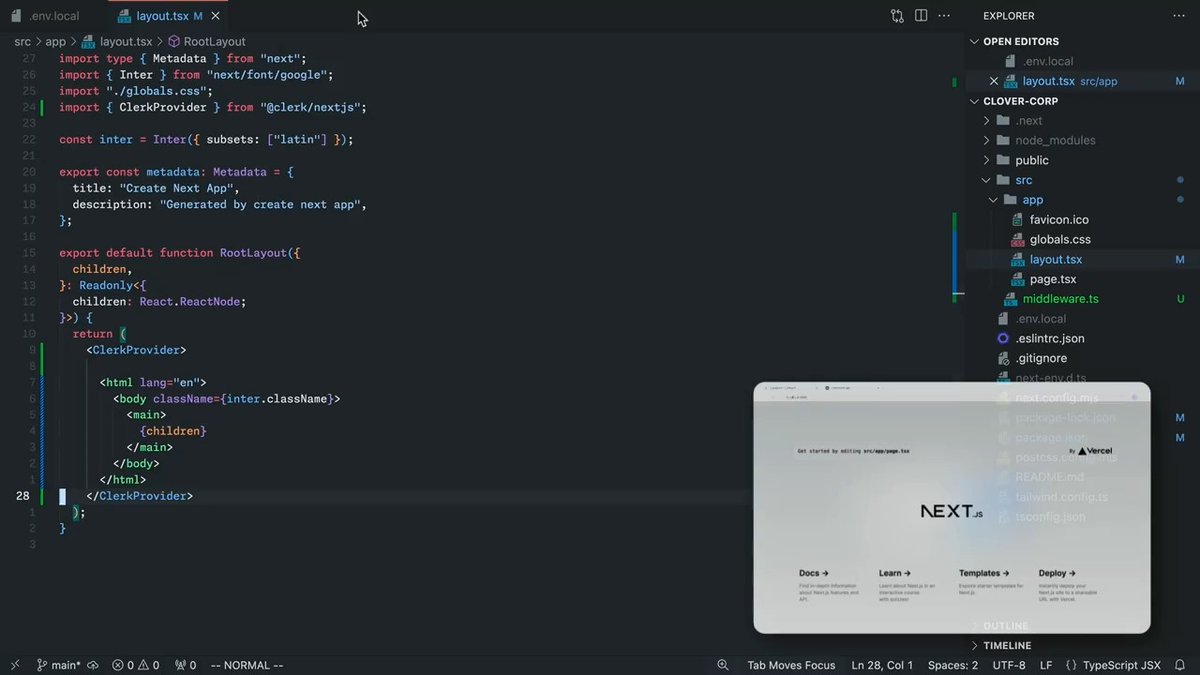Click the zoom magnifier icon in the status bar

[x=723, y=665]
